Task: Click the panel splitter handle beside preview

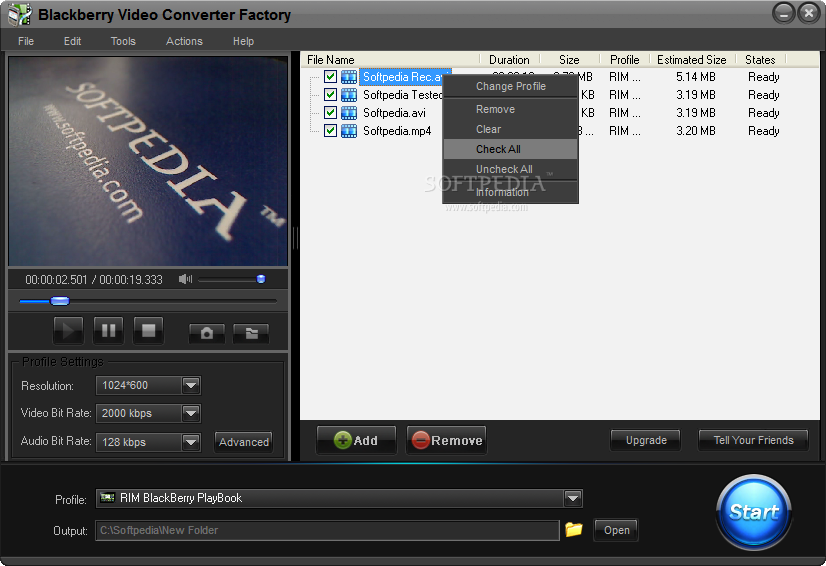Action: pos(296,238)
